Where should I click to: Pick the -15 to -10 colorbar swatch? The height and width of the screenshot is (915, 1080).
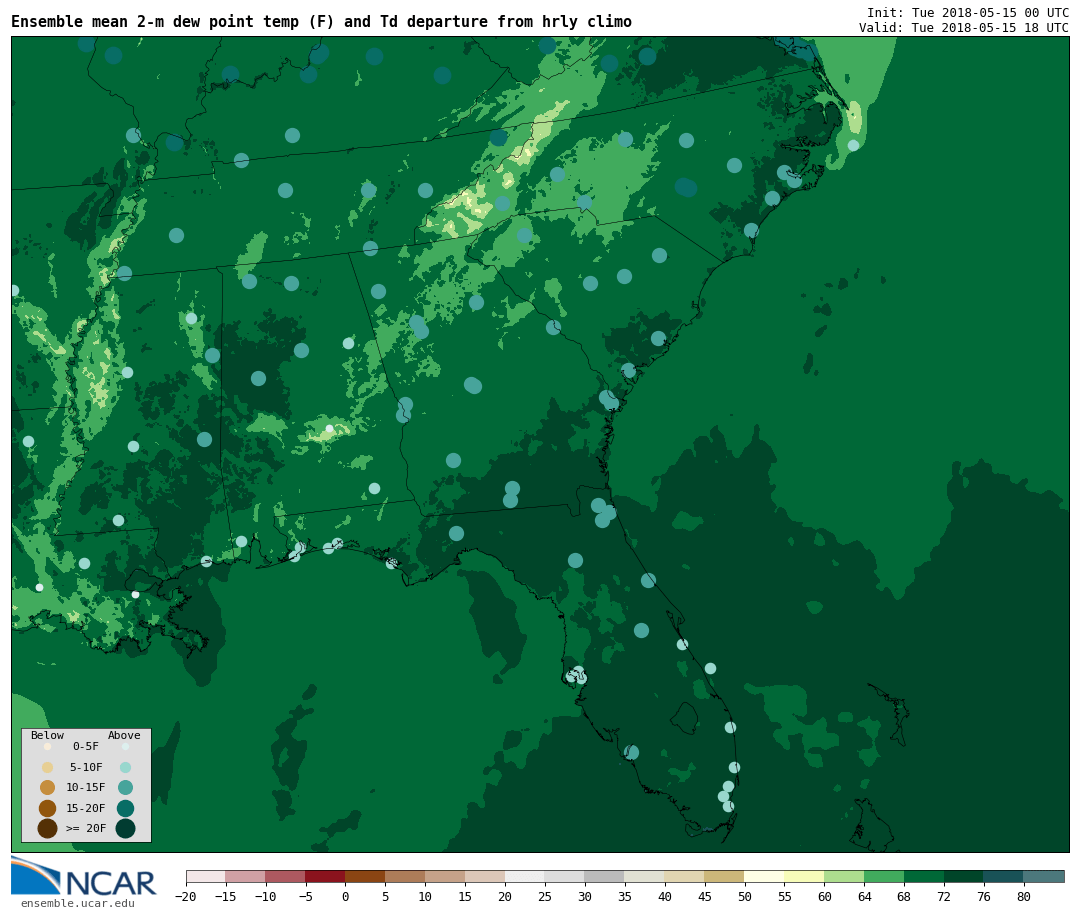point(246,876)
